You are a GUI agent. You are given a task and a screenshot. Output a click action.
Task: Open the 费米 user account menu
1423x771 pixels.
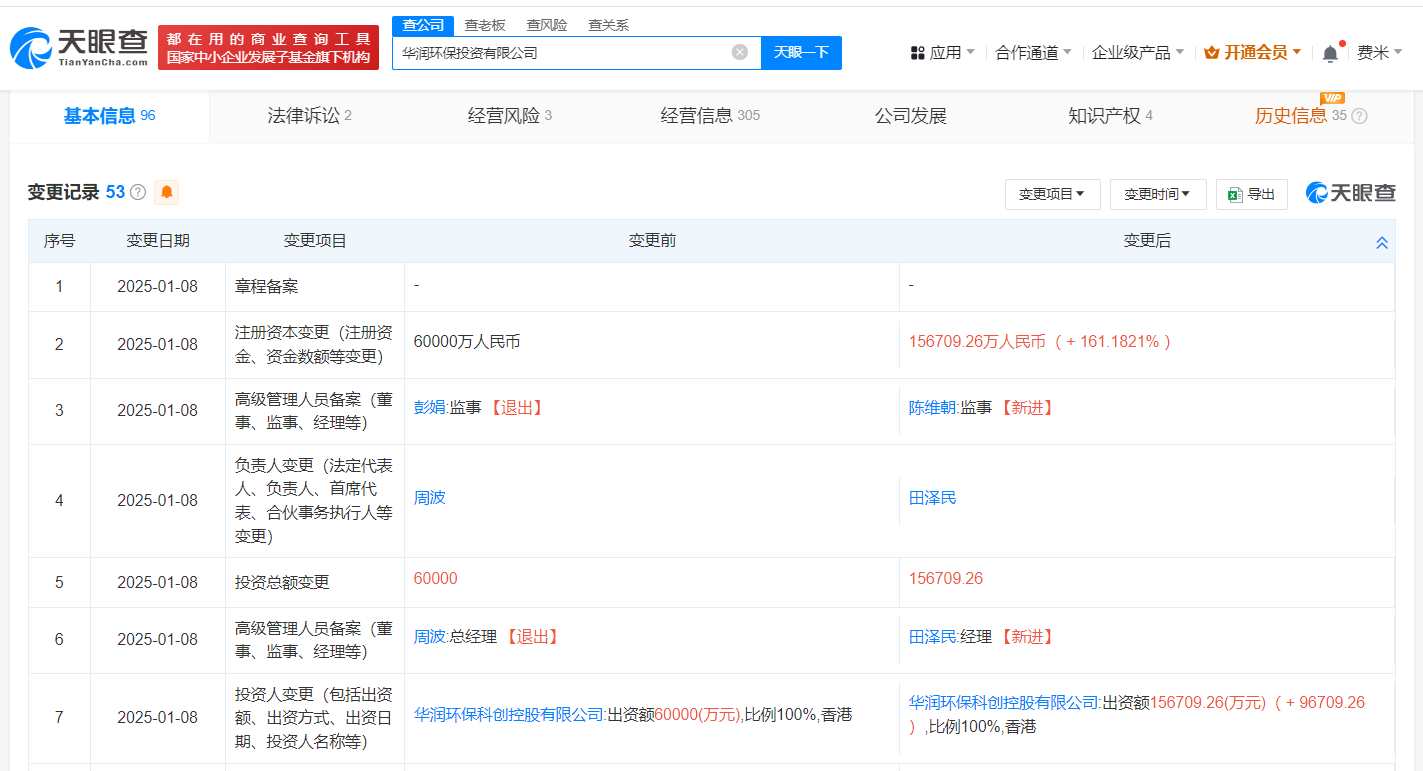pyautogui.click(x=1379, y=53)
